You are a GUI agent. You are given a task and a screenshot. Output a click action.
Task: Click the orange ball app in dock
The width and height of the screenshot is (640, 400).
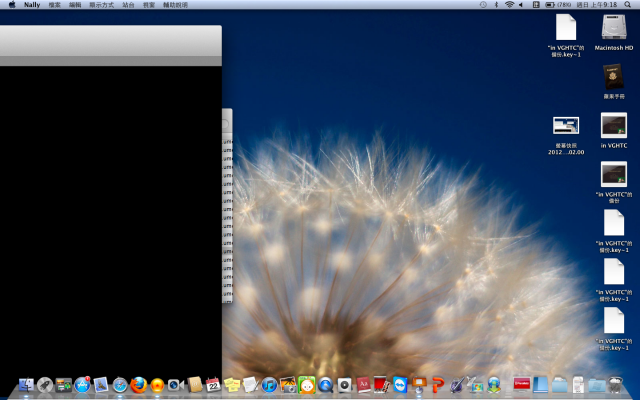pyautogui.click(x=157, y=385)
